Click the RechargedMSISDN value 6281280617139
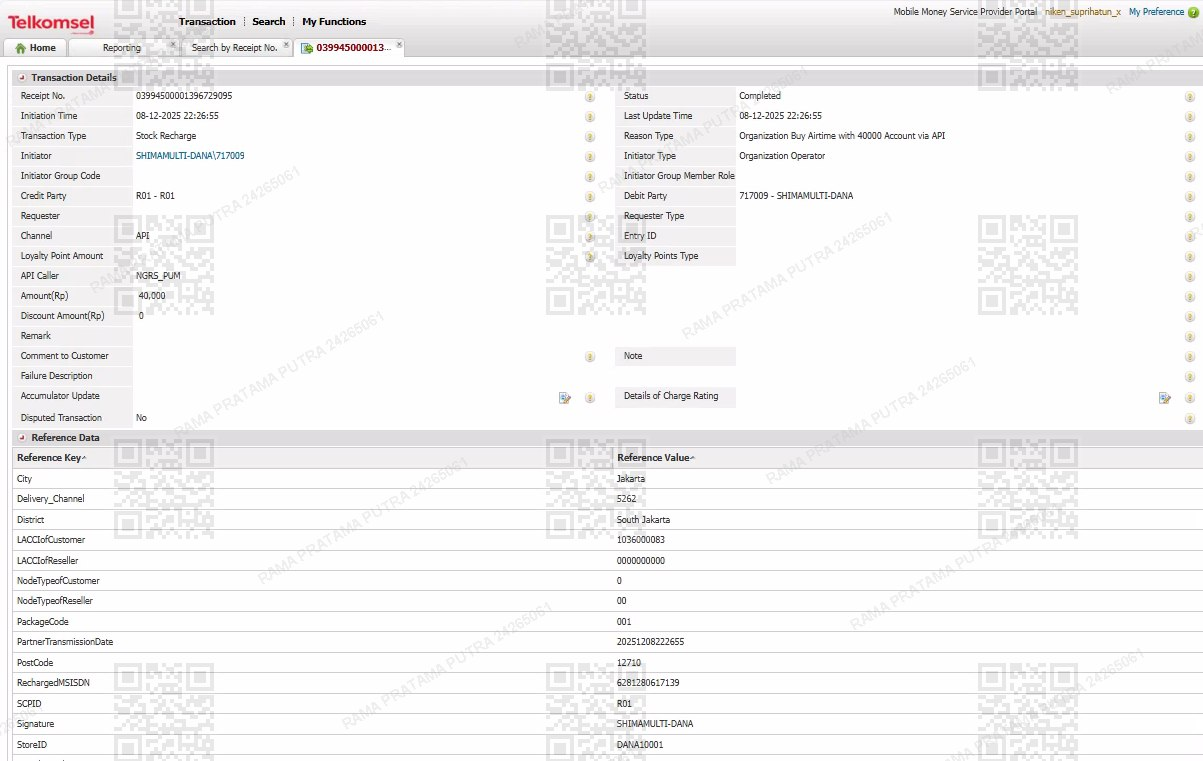This screenshot has height=761, width=1203. click(x=648, y=682)
